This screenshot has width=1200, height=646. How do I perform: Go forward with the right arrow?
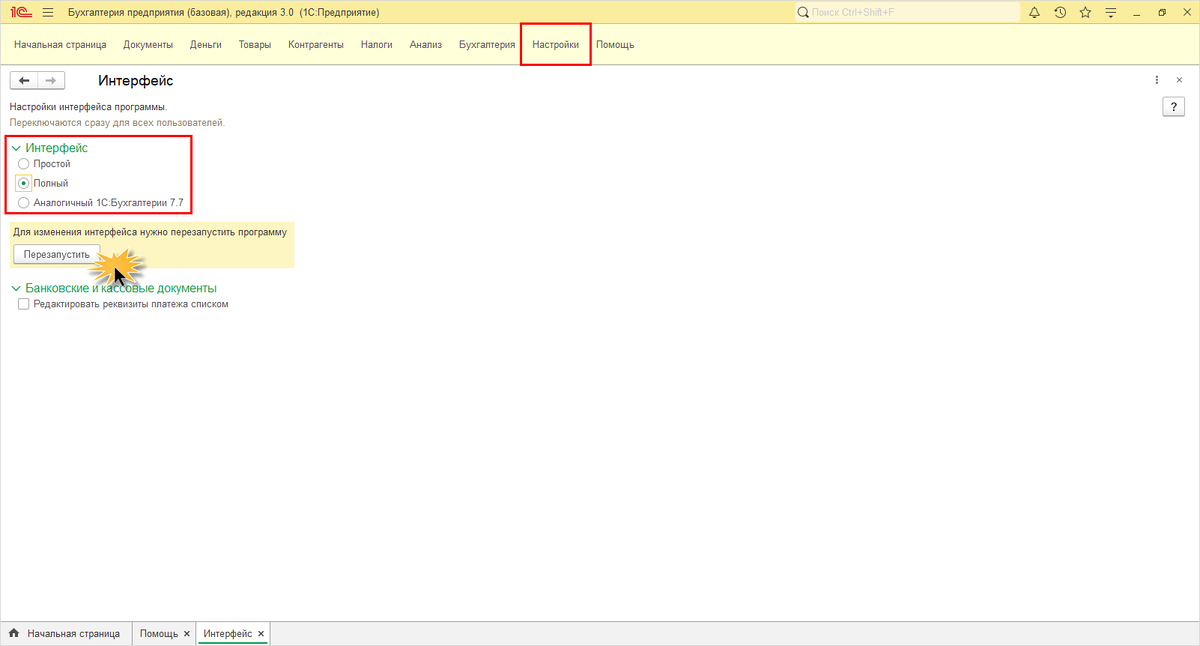click(x=52, y=80)
